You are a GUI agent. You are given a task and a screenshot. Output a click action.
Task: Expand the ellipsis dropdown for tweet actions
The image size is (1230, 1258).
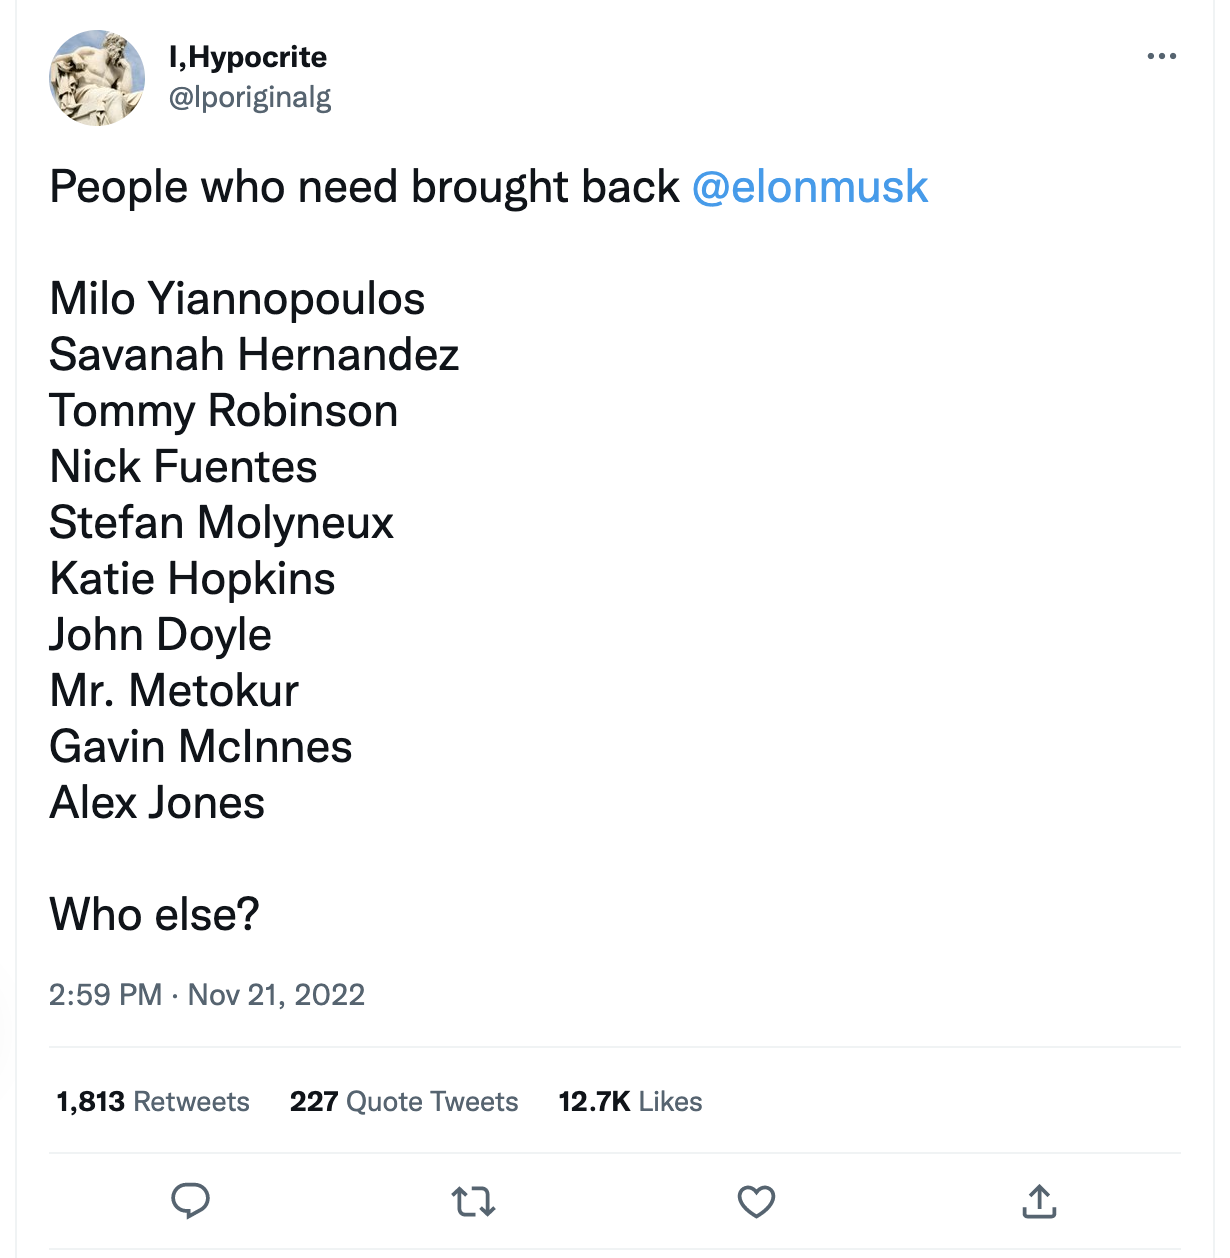click(x=1160, y=55)
